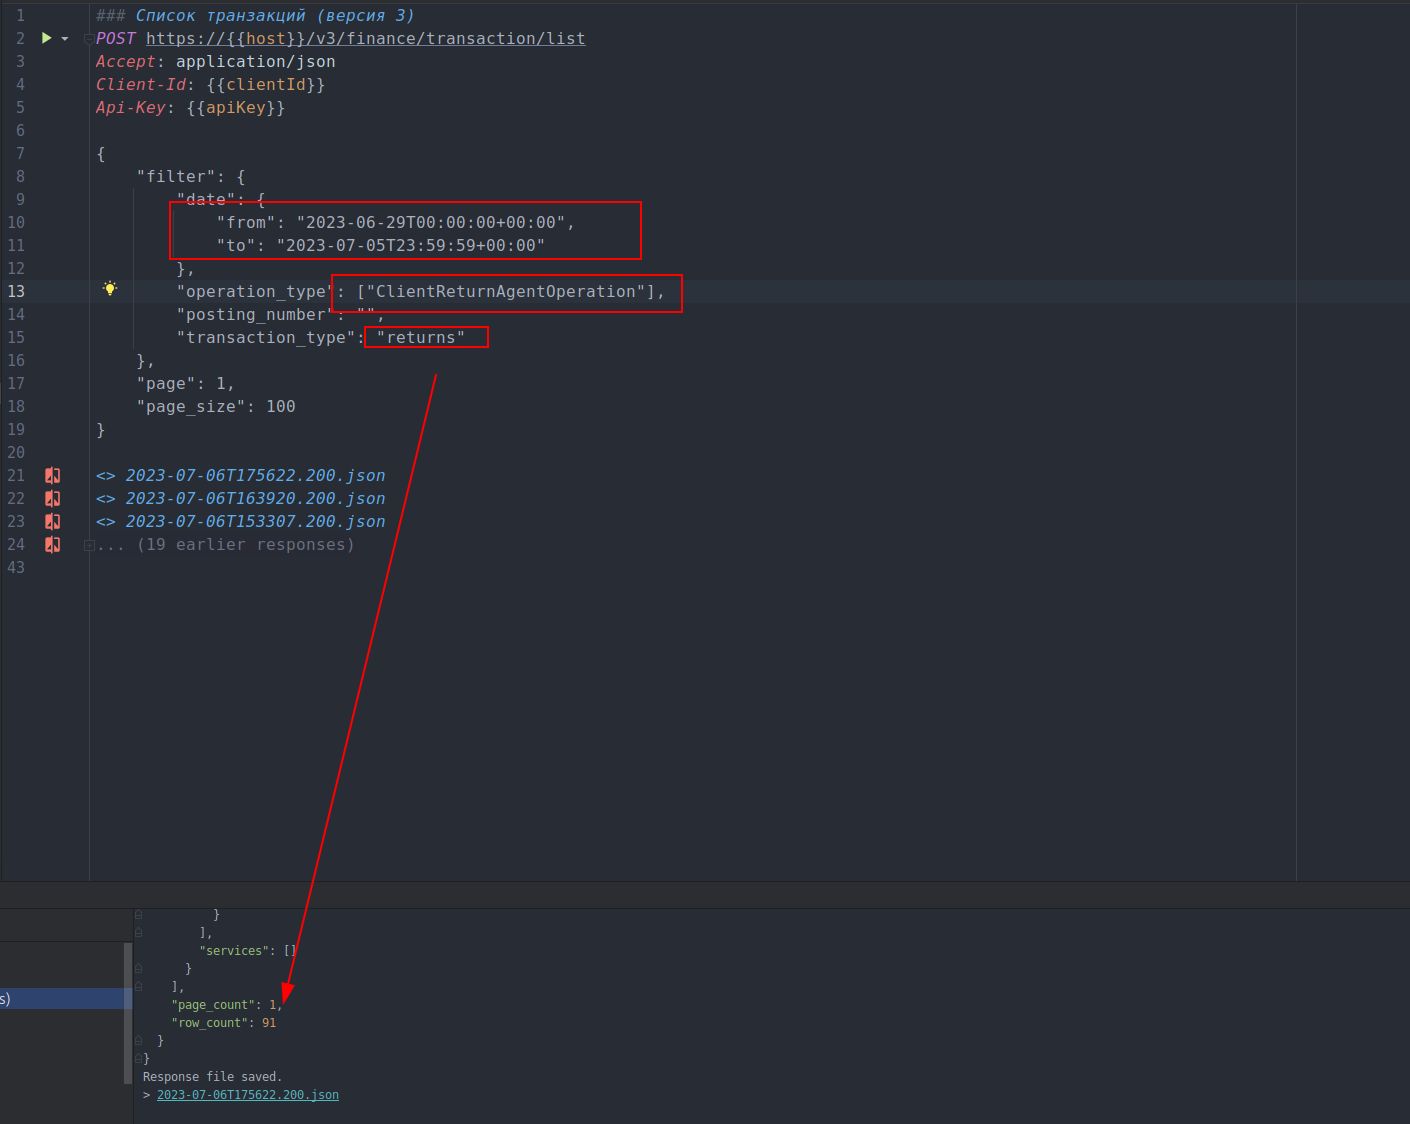Click the "services" key in the response
This screenshot has height=1124, width=1410.
coord(234,951)
